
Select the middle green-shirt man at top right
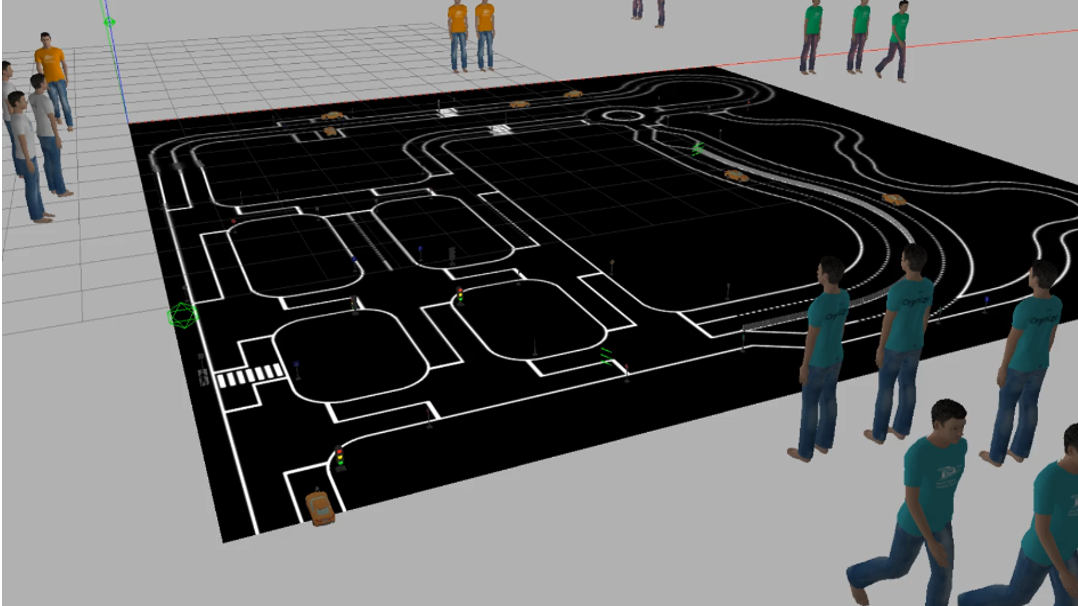point(858,36)
